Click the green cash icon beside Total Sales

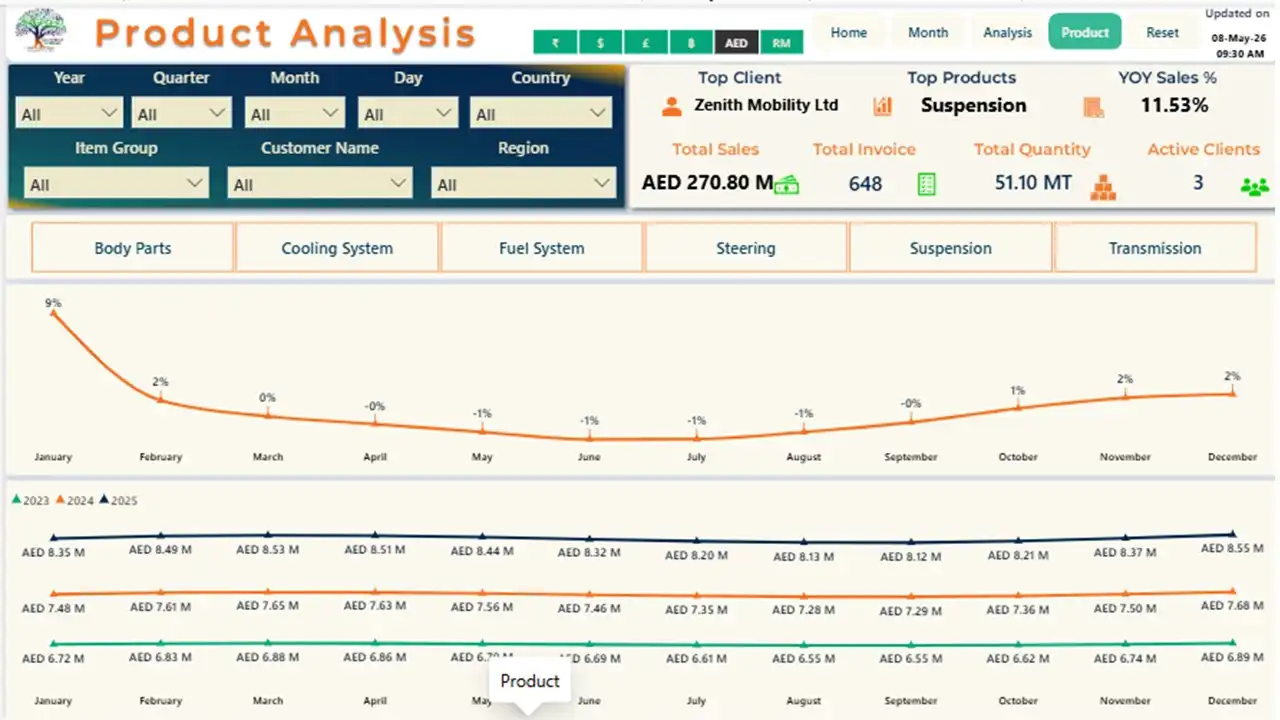[787, 184]
